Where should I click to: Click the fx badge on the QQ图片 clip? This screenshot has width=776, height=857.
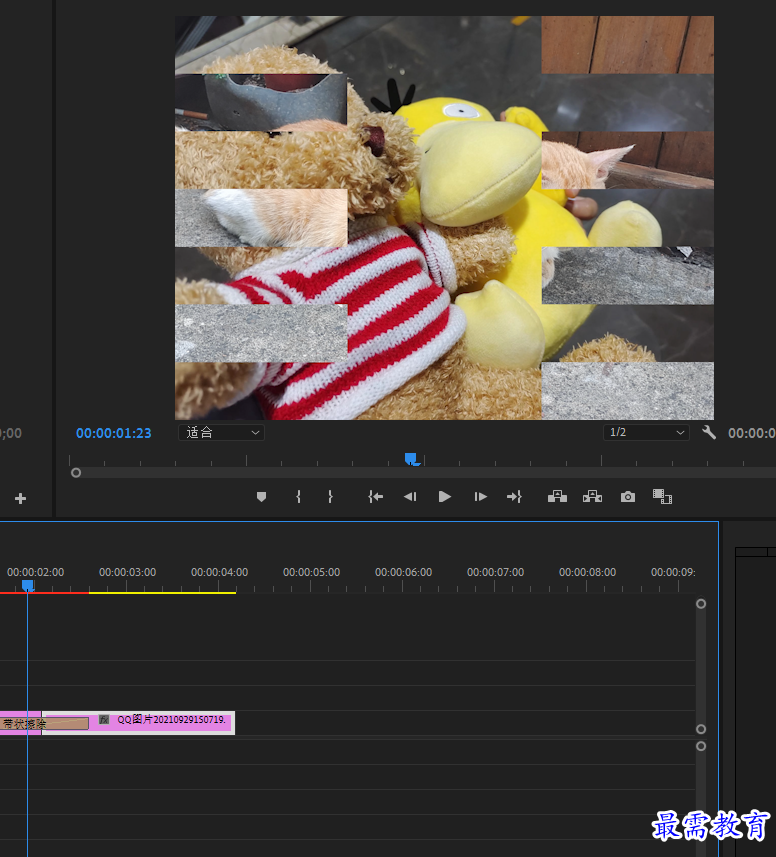(x=104, y=719)
